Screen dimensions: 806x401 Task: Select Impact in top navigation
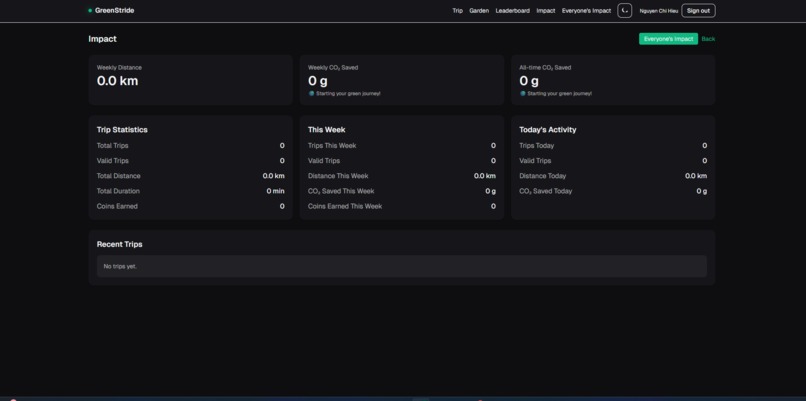point(546,11)
